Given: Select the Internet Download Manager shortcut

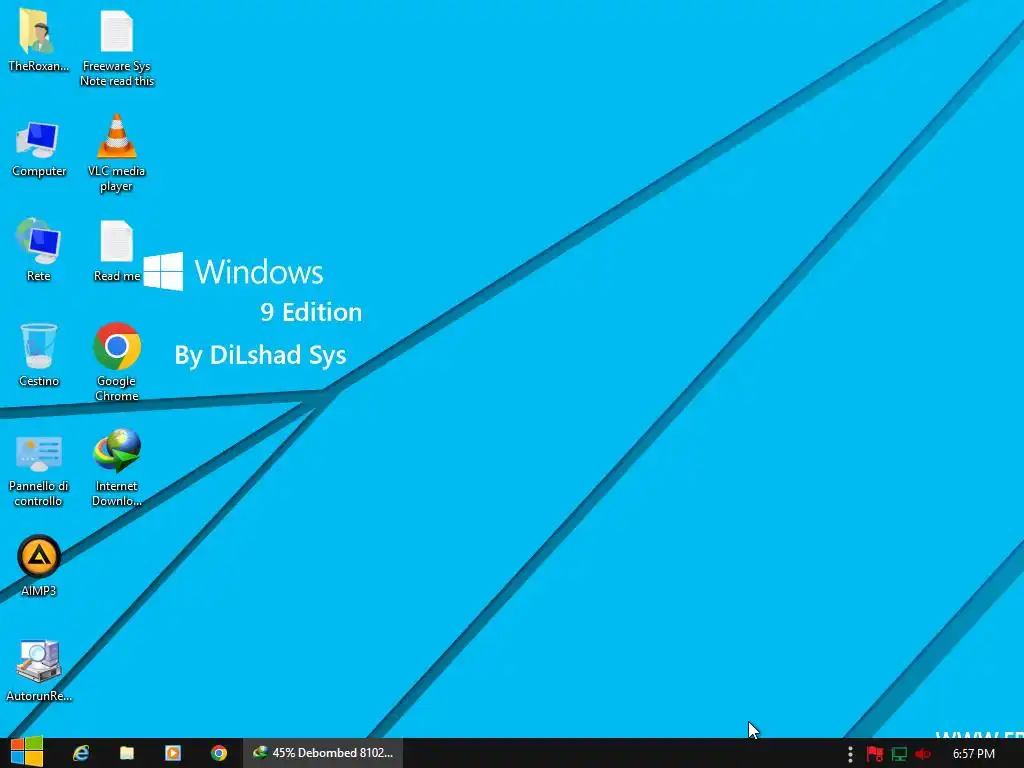Looking at the screenshot, I should 116,468.
